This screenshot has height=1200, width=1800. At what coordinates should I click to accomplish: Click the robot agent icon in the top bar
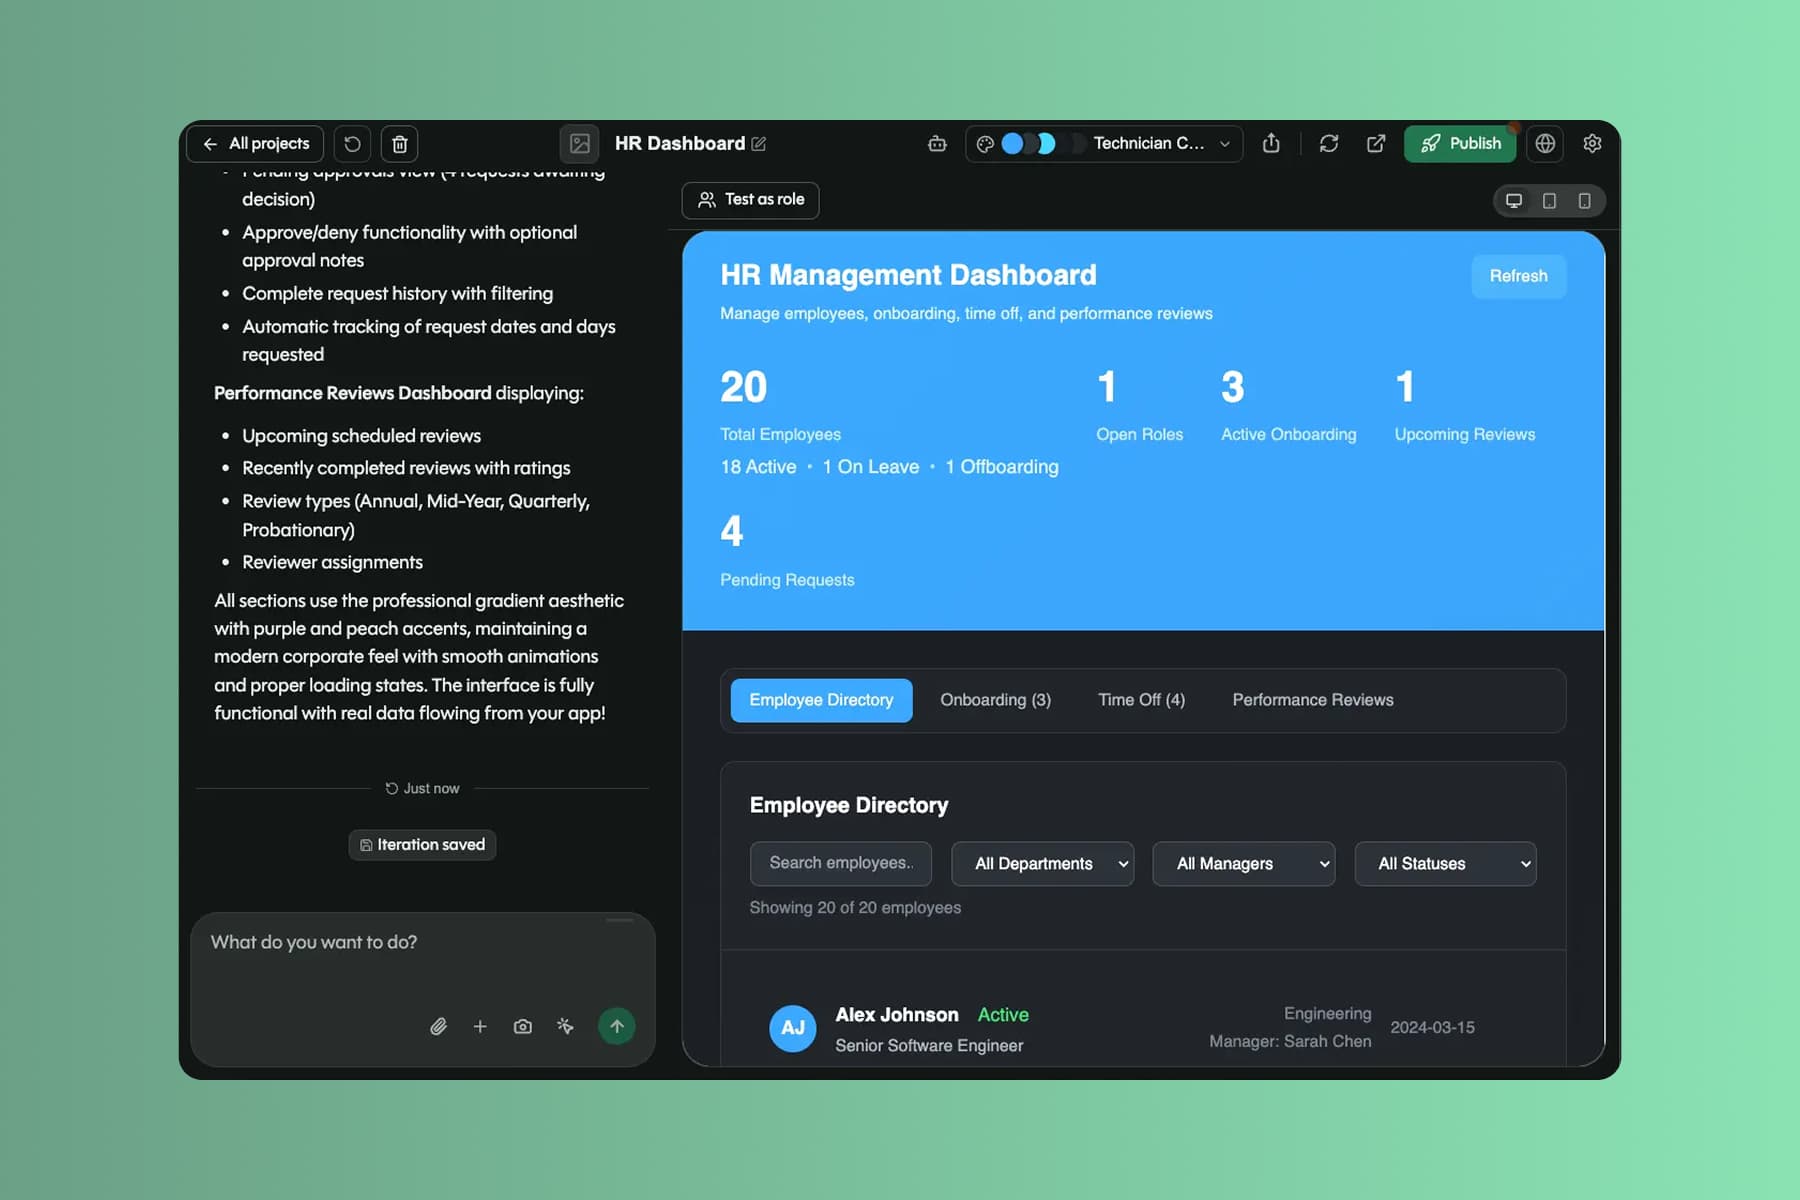pyautogui.click(x=937, y=144)
